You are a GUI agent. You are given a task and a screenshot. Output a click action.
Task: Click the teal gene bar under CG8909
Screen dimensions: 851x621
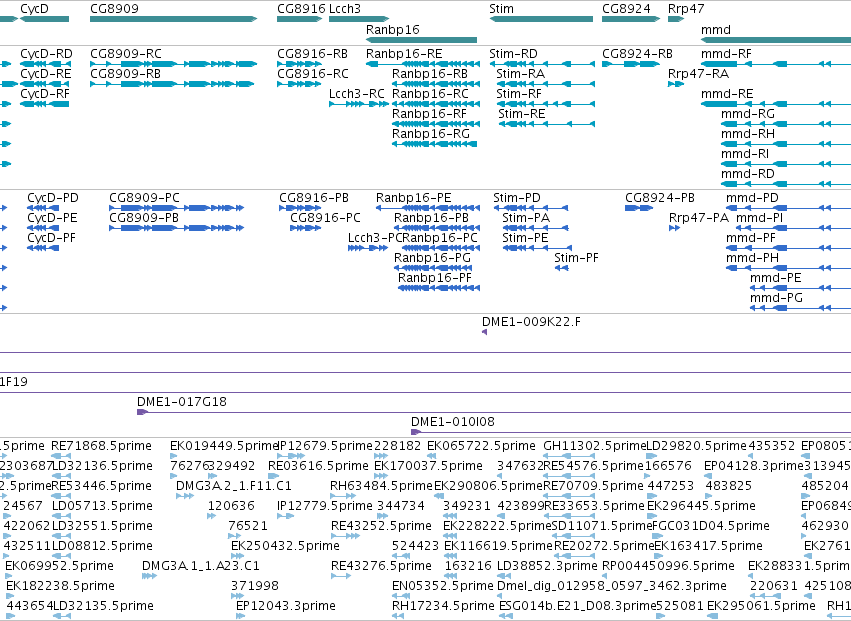click(173, 19)
